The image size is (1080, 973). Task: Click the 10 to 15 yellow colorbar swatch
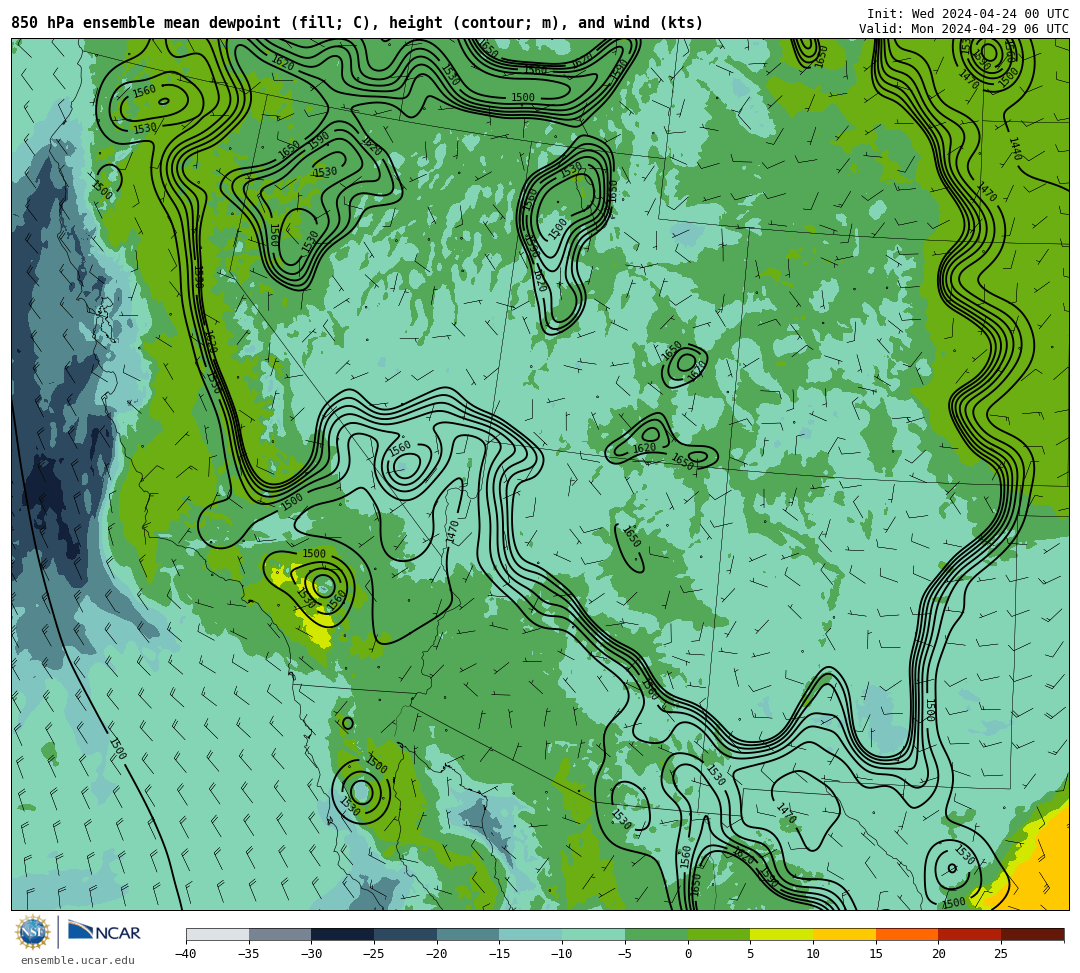[x=844, y=934]
